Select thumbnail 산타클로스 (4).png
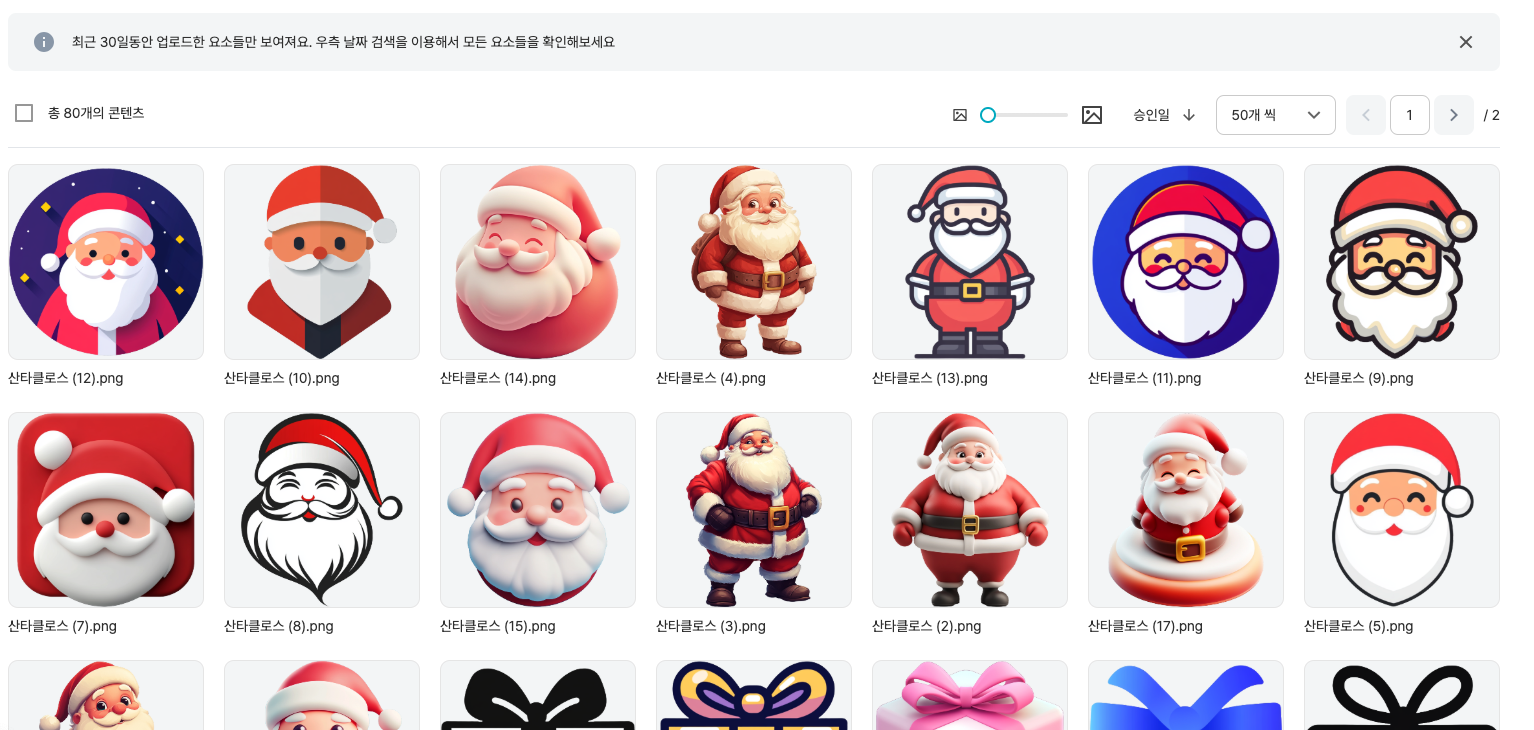The image size is (1534, 730). 754,262
